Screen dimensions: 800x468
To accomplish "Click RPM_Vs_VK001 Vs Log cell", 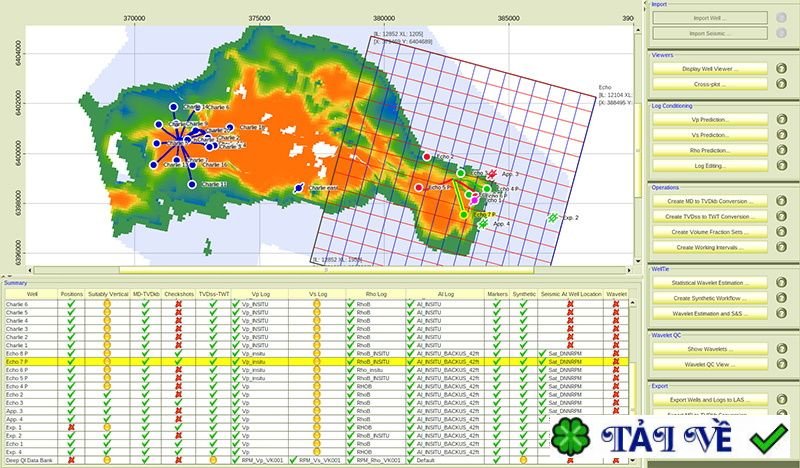I will tap(316, 460).
